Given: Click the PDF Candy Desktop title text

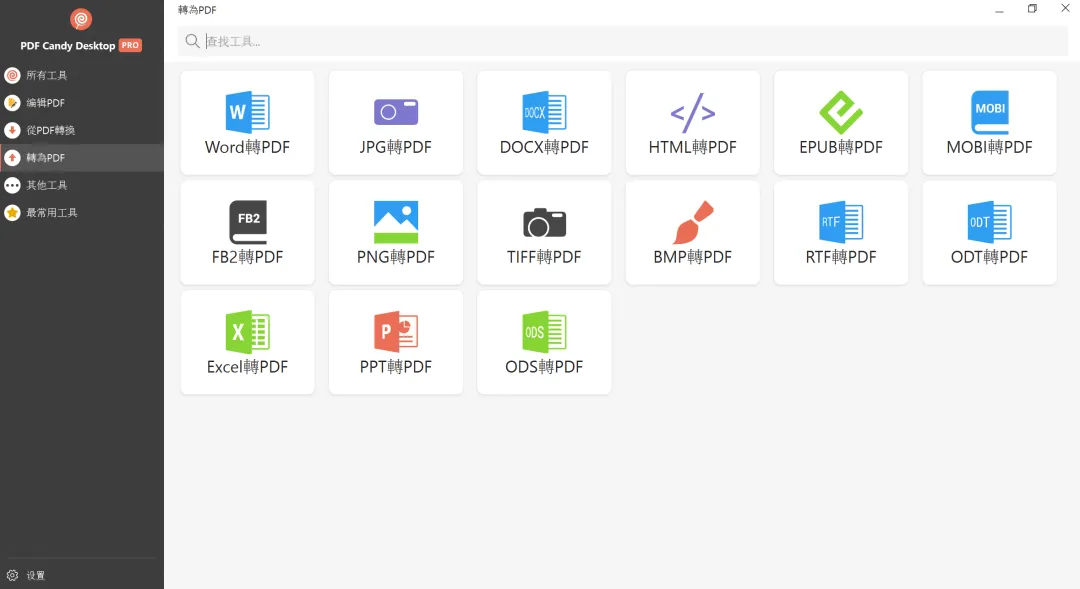Looking at the screenshot, I should [68, 45].
